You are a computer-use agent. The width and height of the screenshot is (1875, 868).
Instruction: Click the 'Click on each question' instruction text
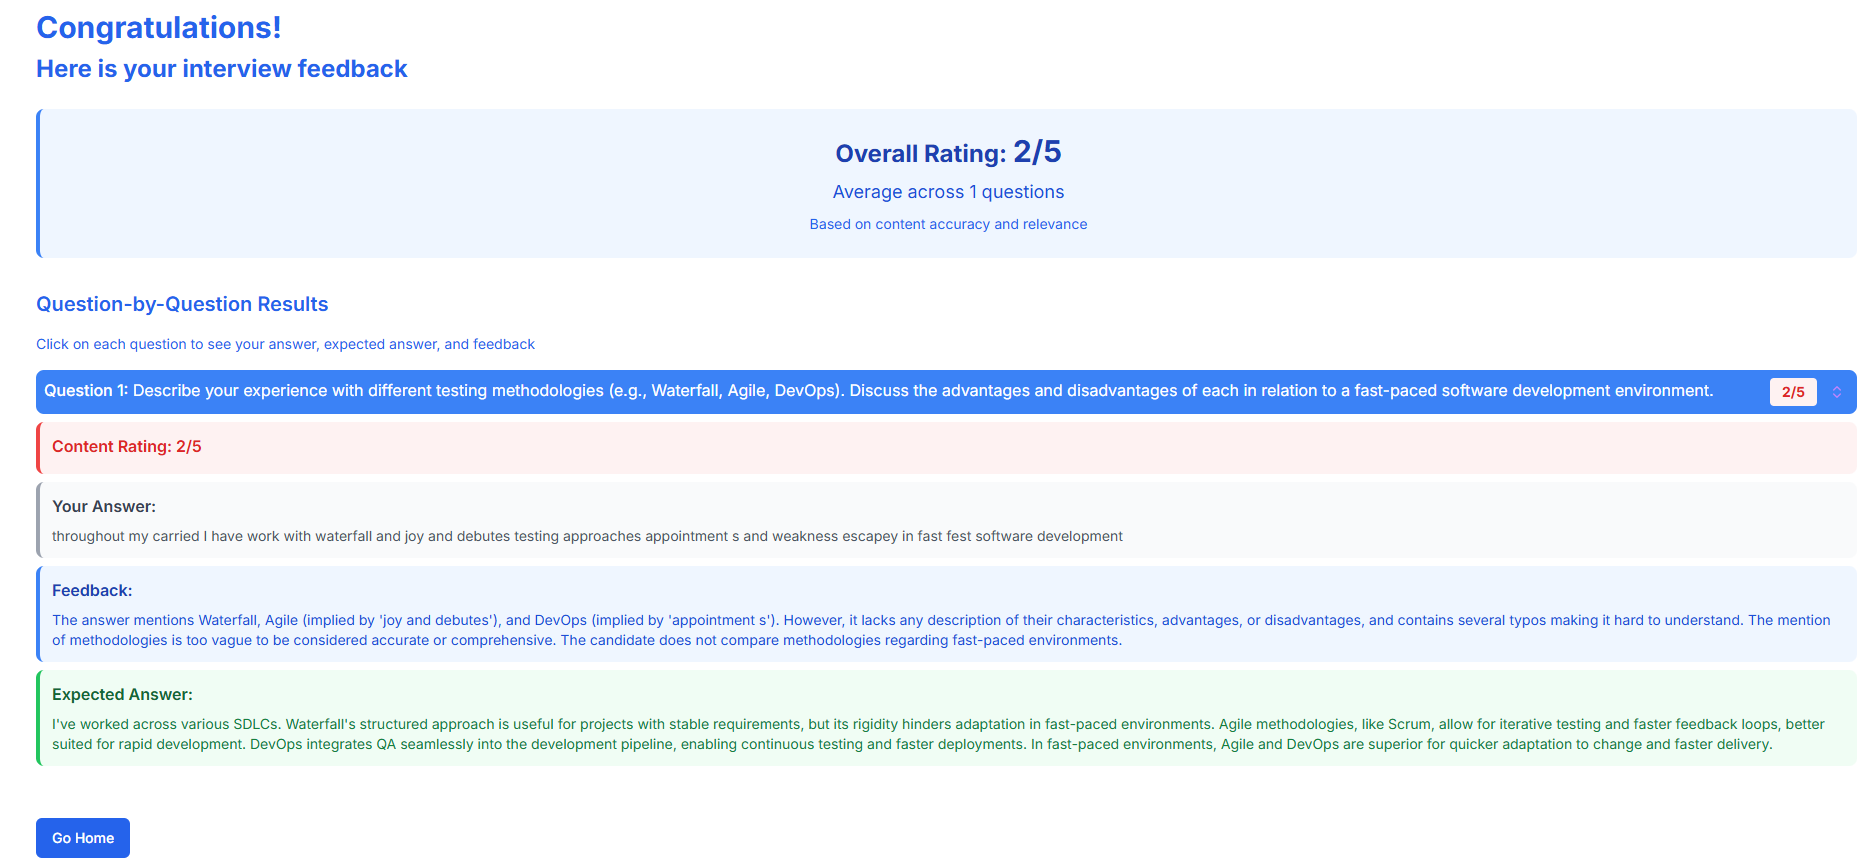coord(285,345)
